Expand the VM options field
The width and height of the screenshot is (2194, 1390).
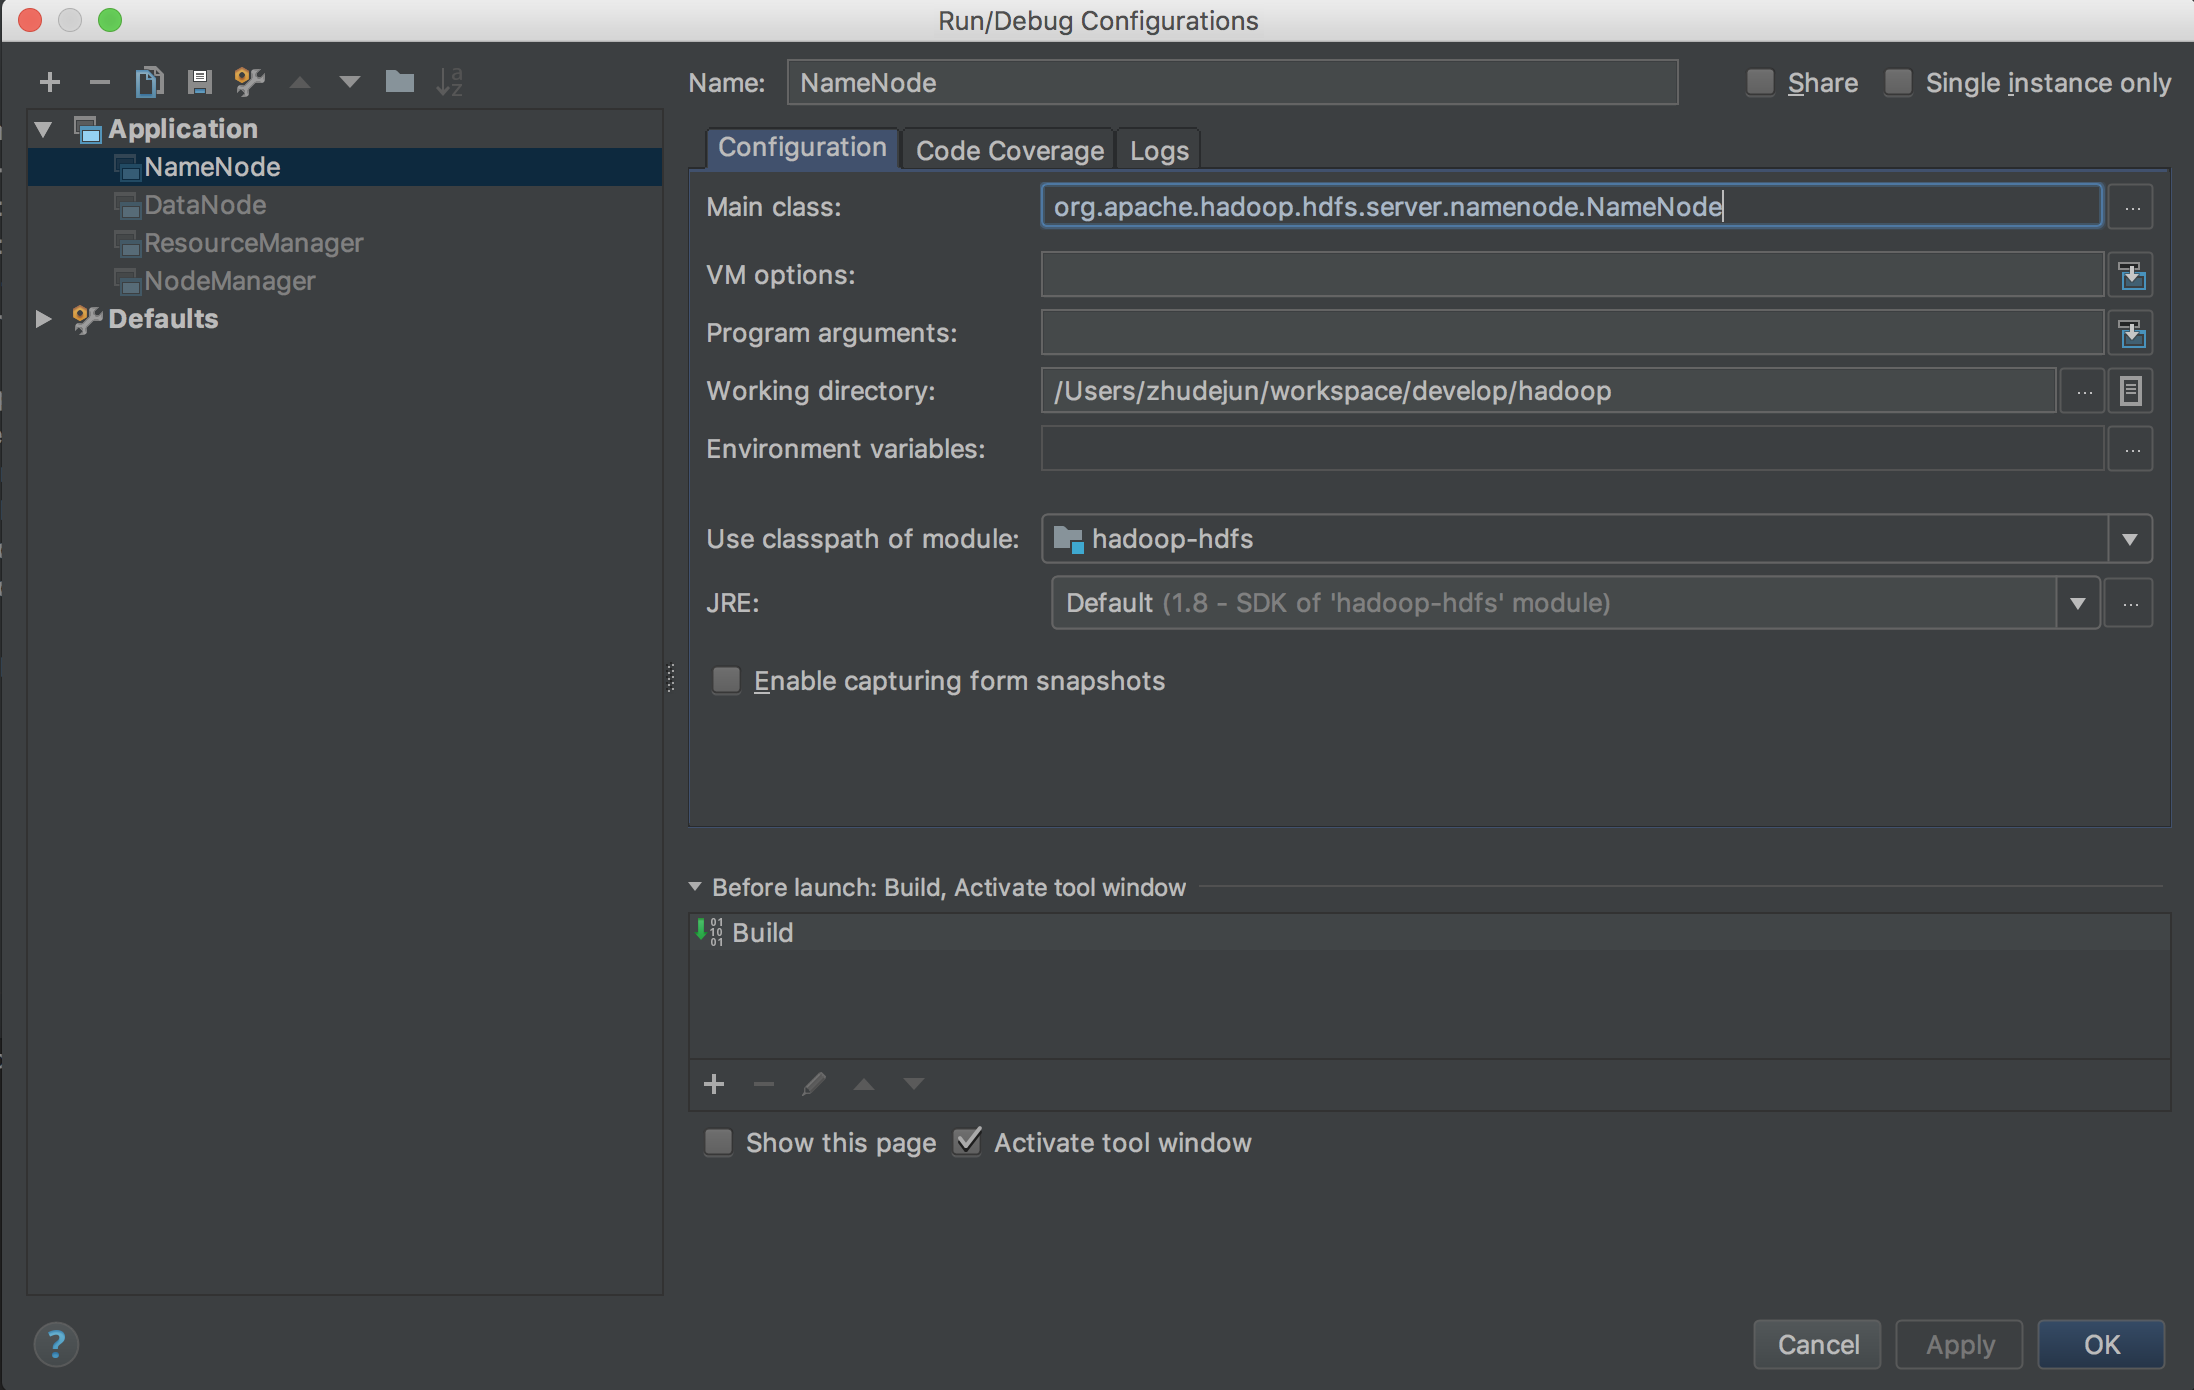point(2131,275)
